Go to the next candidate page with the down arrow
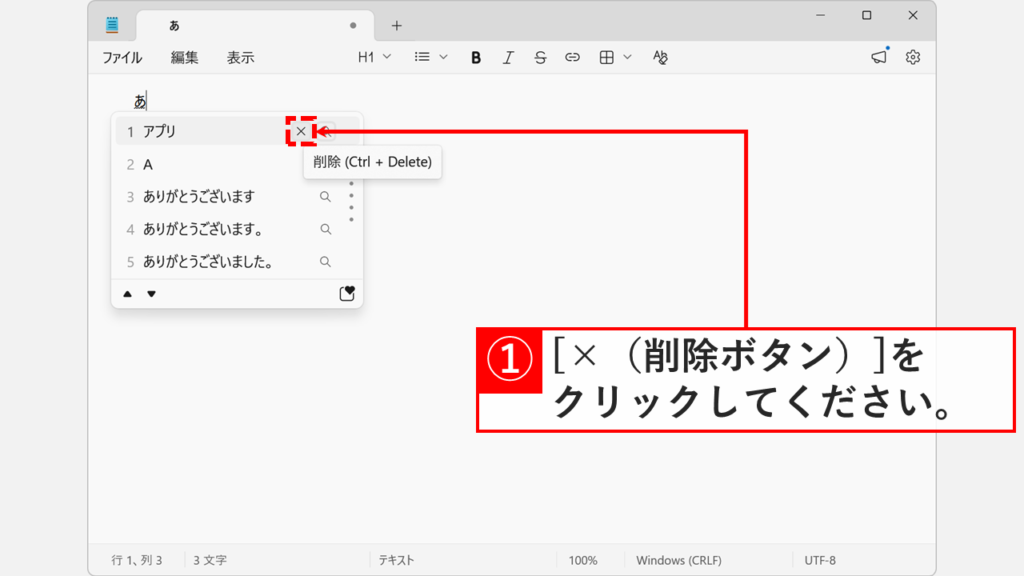 tap(152, 294)
